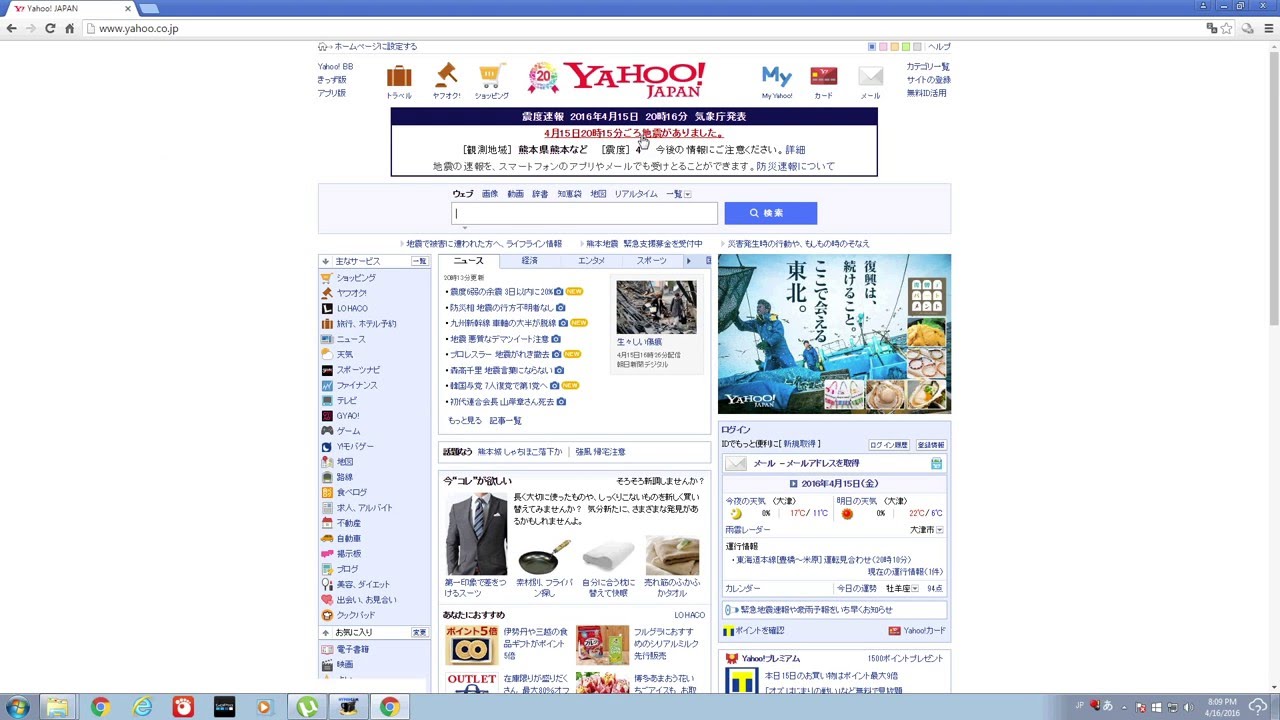Click the green calendar icon in mail row
The width and height of the screenshot is (1280, 720).
point(936,464)
